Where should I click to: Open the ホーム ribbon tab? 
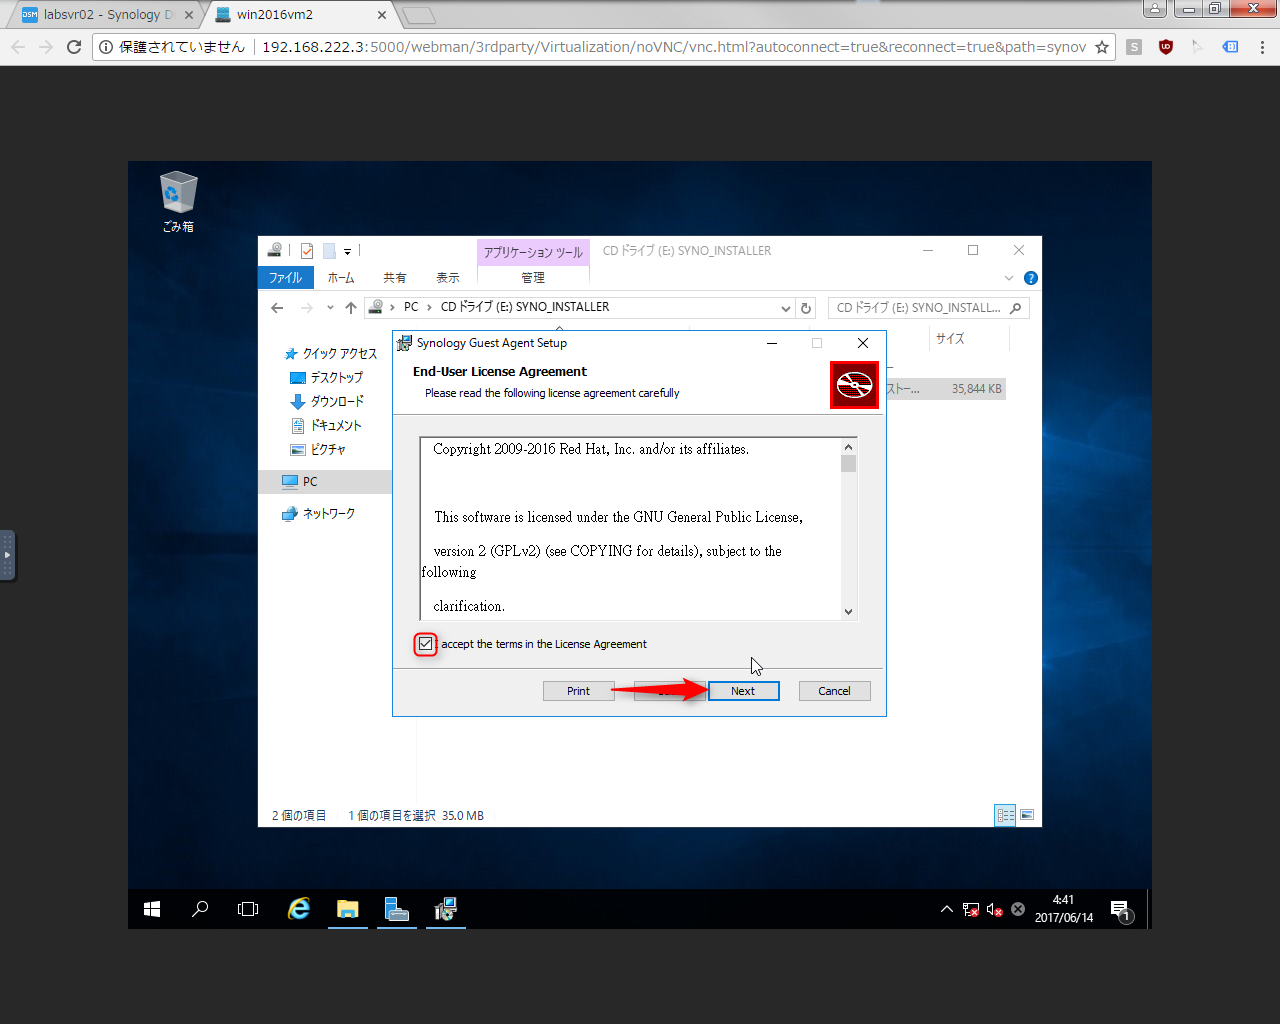[x=341, y=278]
